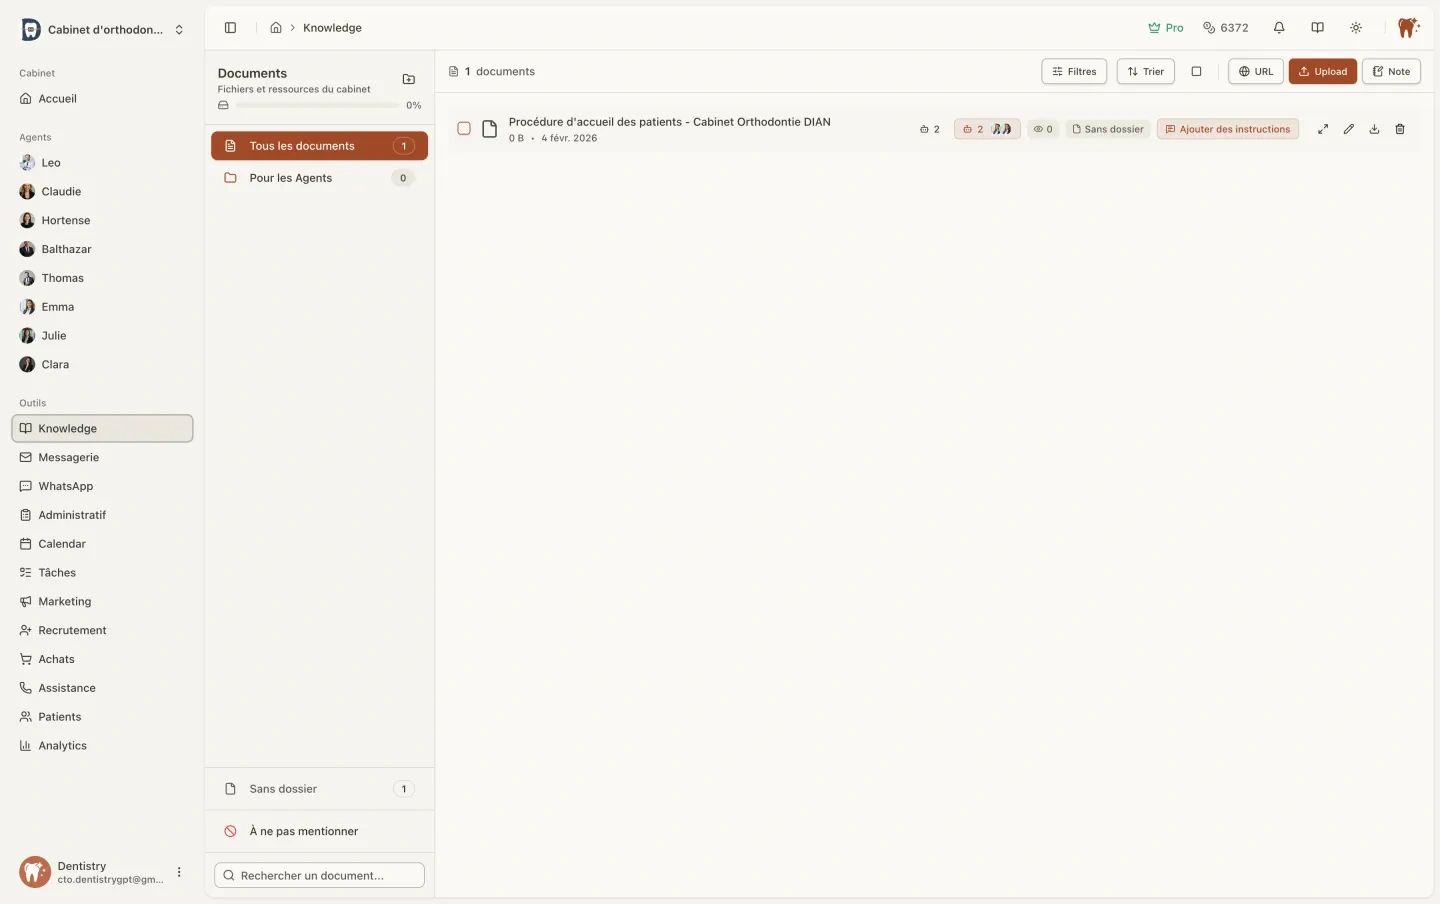Edit document with the pencil icon

point(1348,129)
